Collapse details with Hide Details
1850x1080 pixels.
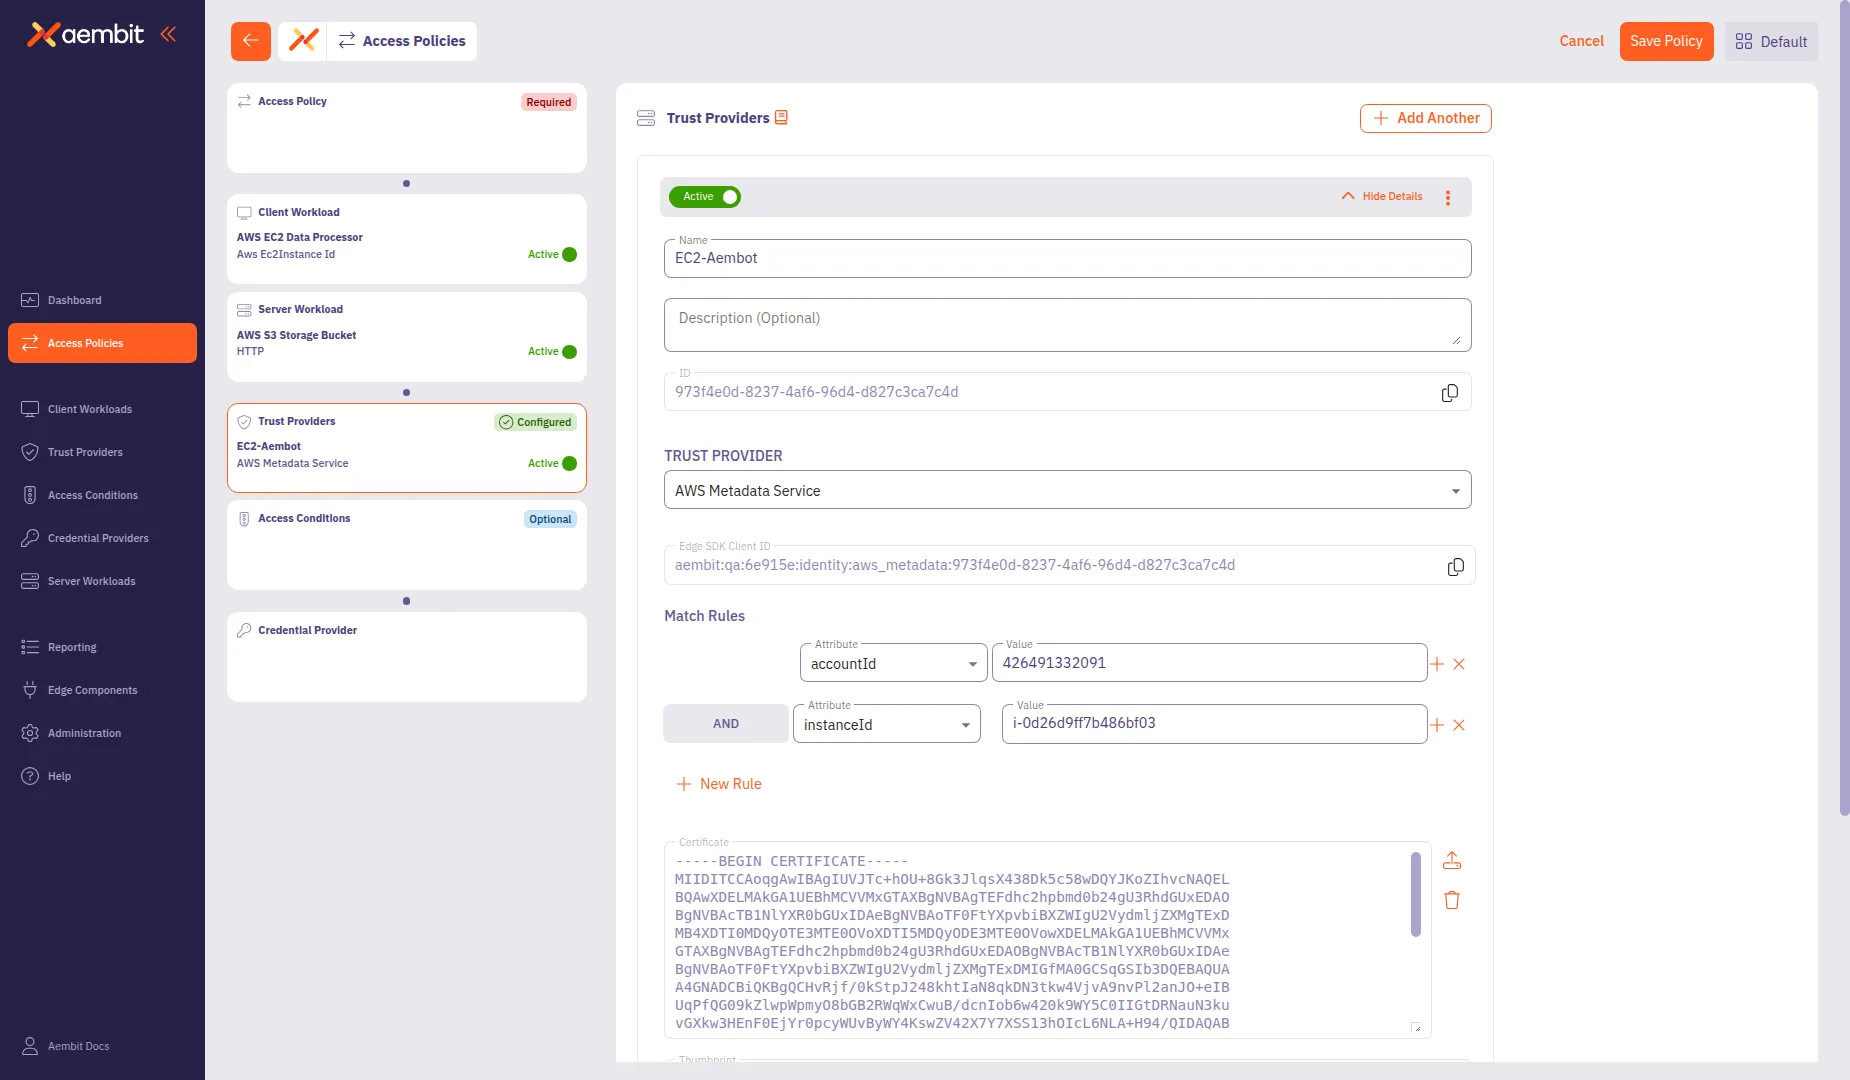pos(1382,196)
